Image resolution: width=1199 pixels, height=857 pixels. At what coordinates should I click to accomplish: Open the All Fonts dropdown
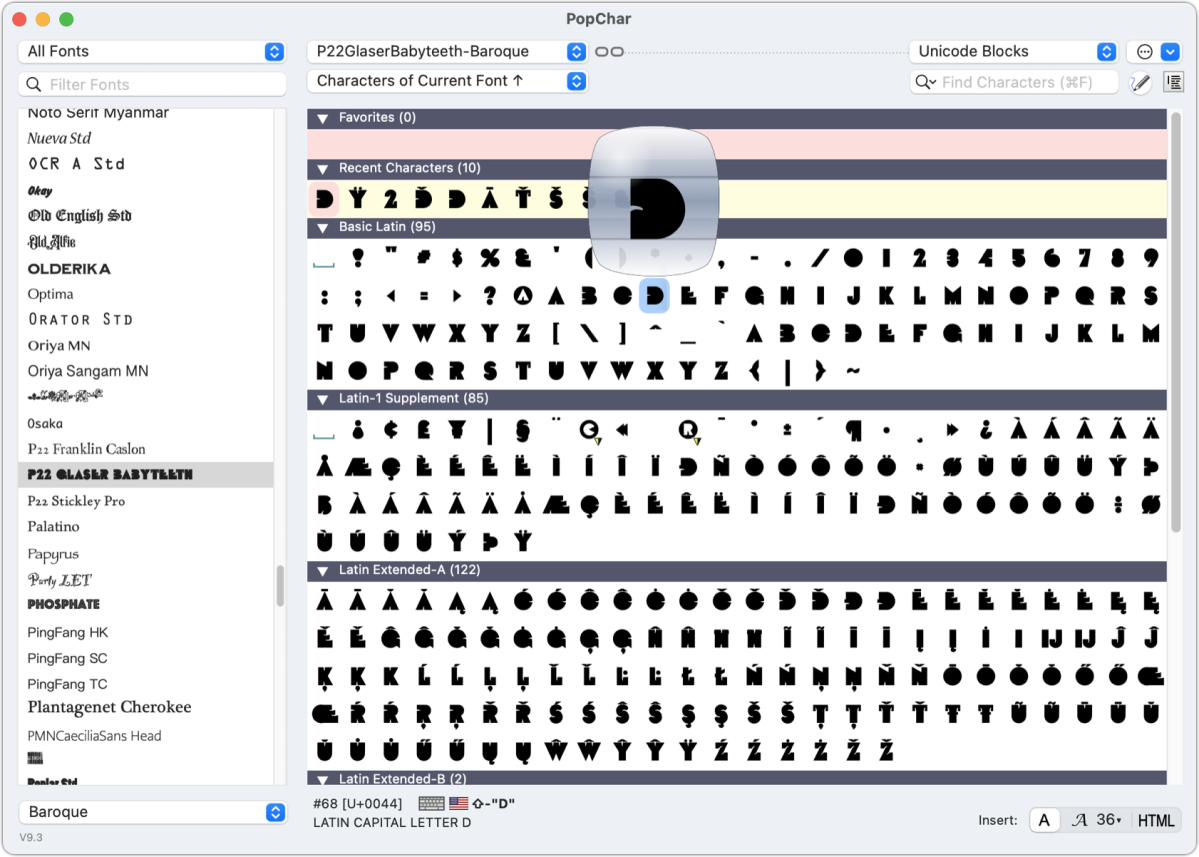tap(152, 51)
